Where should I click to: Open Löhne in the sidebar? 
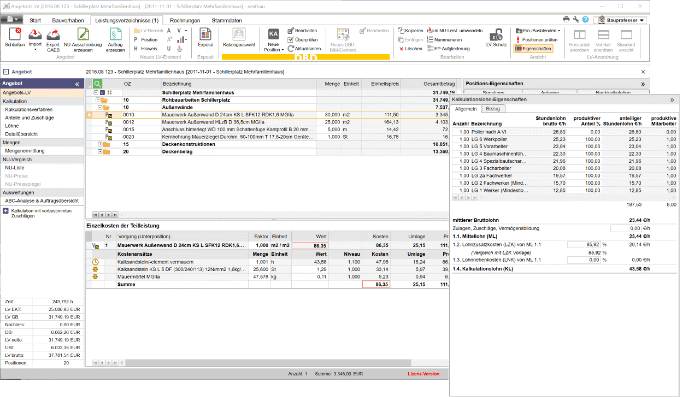pyautogui.click(x=12, y=126)
